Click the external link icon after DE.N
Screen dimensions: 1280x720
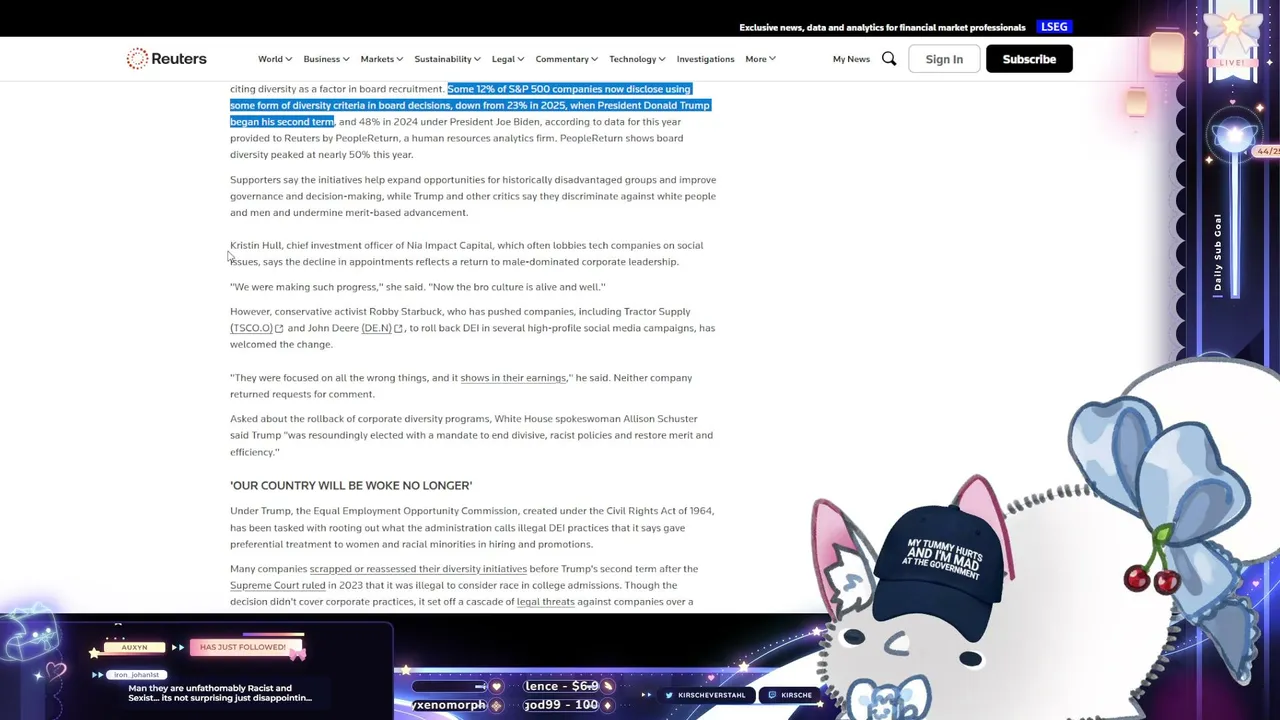(x=398, y=328)
